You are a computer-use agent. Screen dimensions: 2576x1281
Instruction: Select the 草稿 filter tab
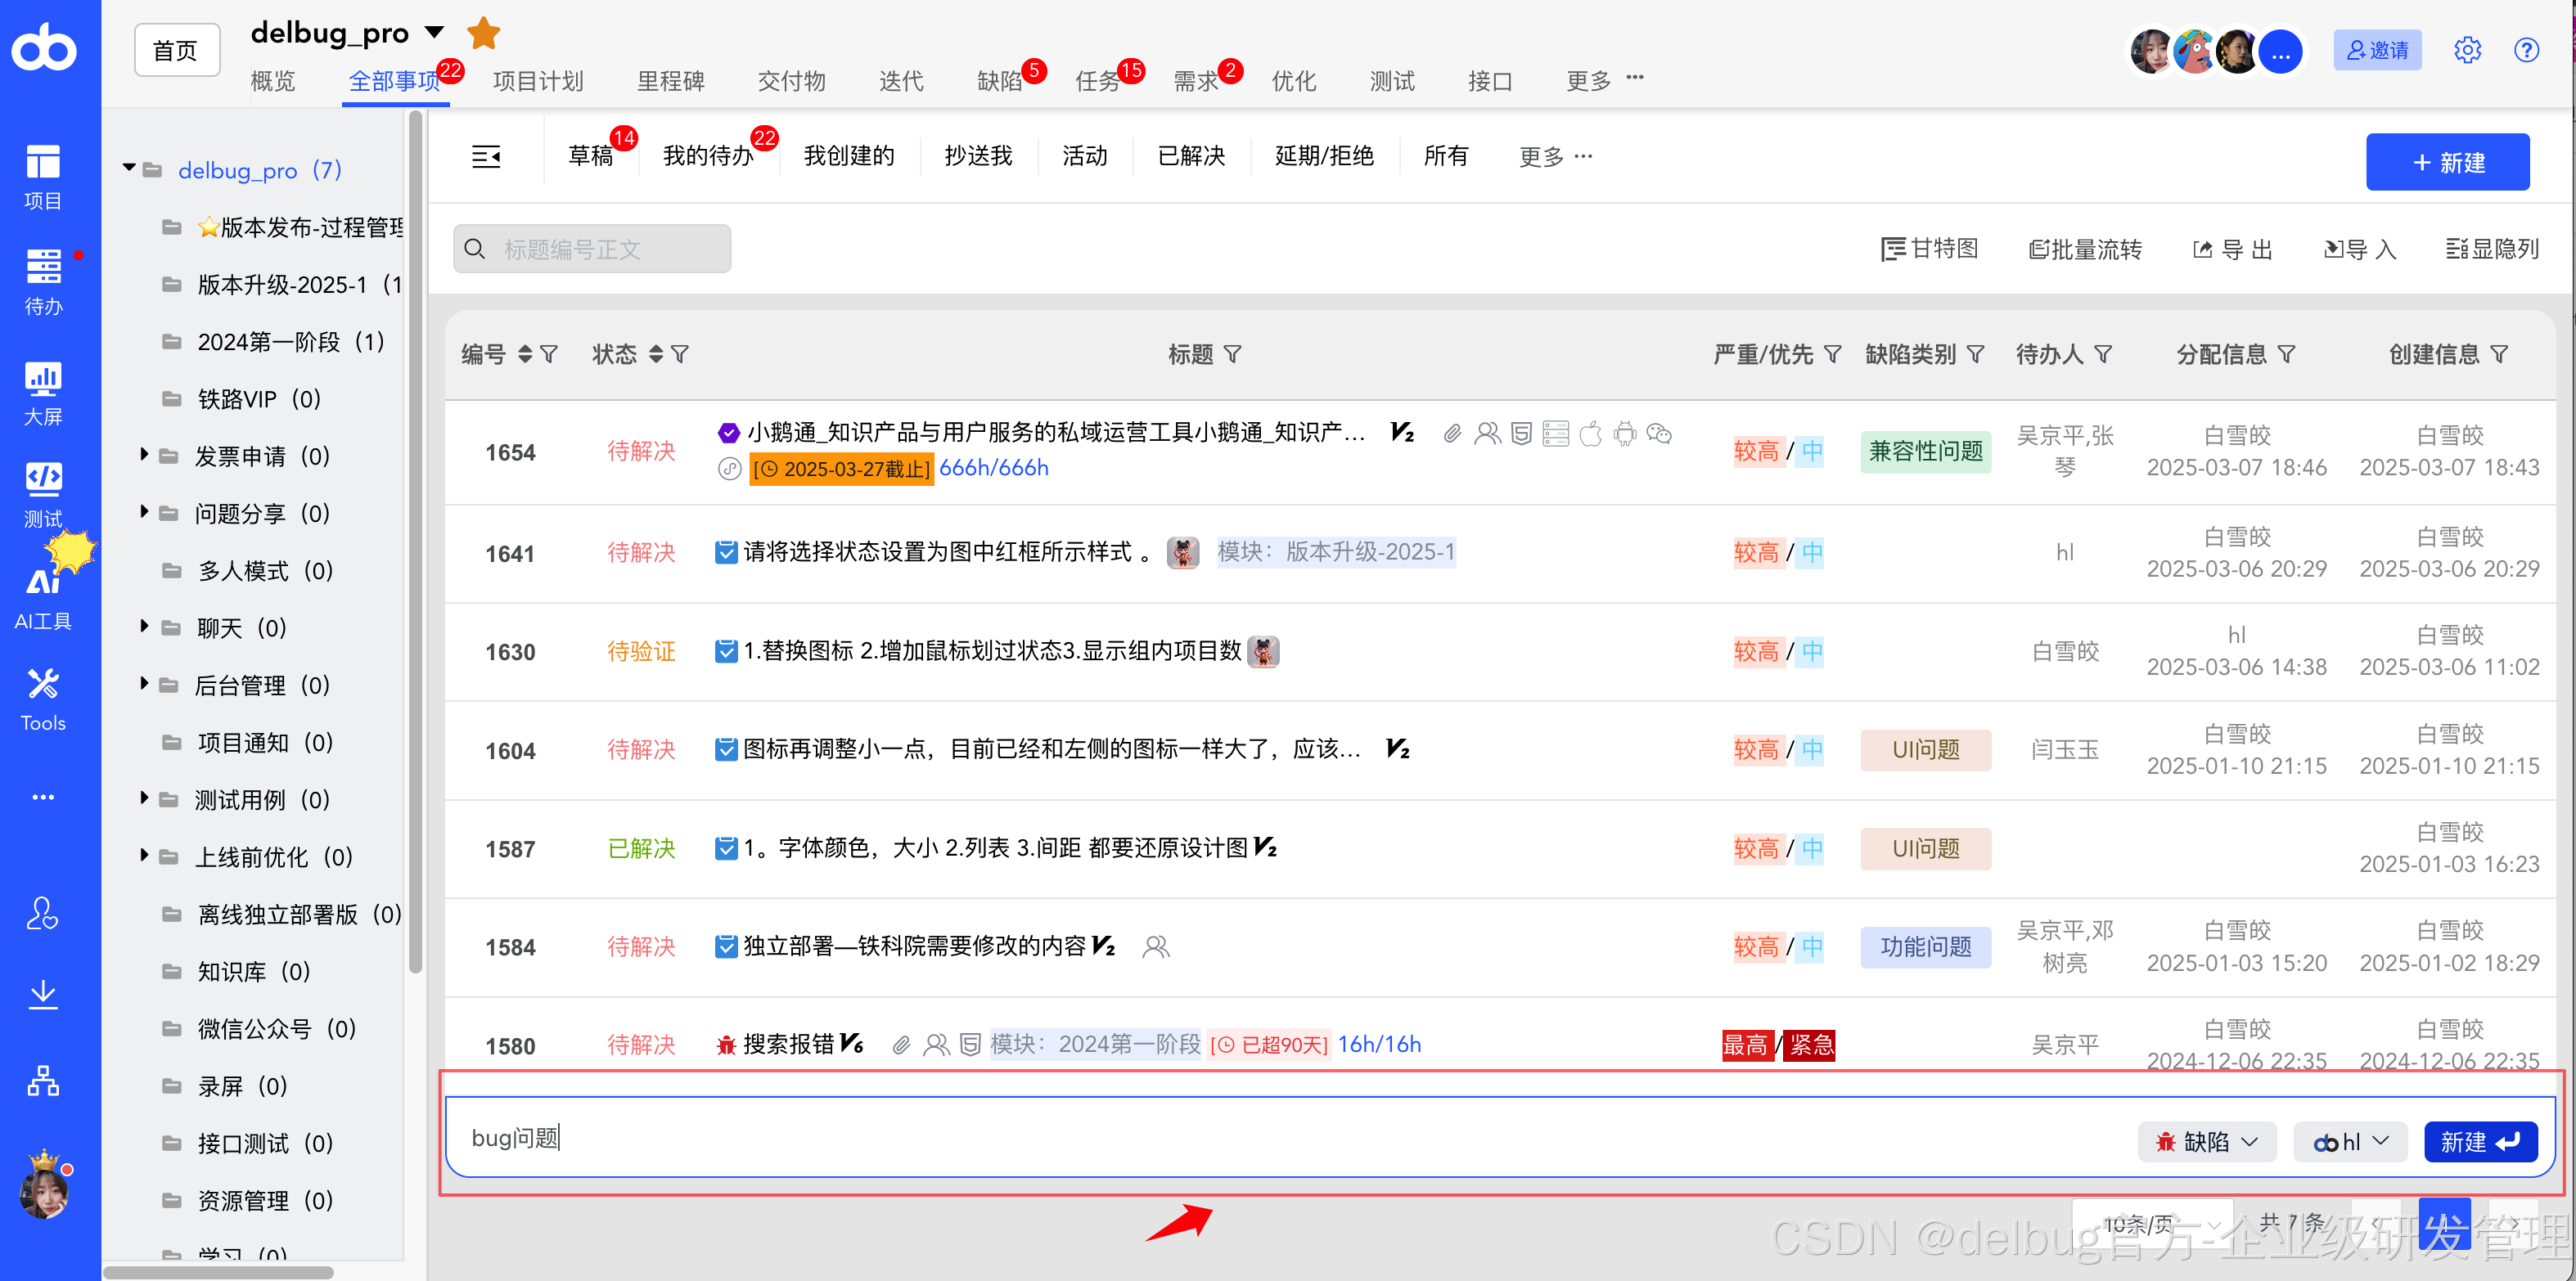[591, 156]
